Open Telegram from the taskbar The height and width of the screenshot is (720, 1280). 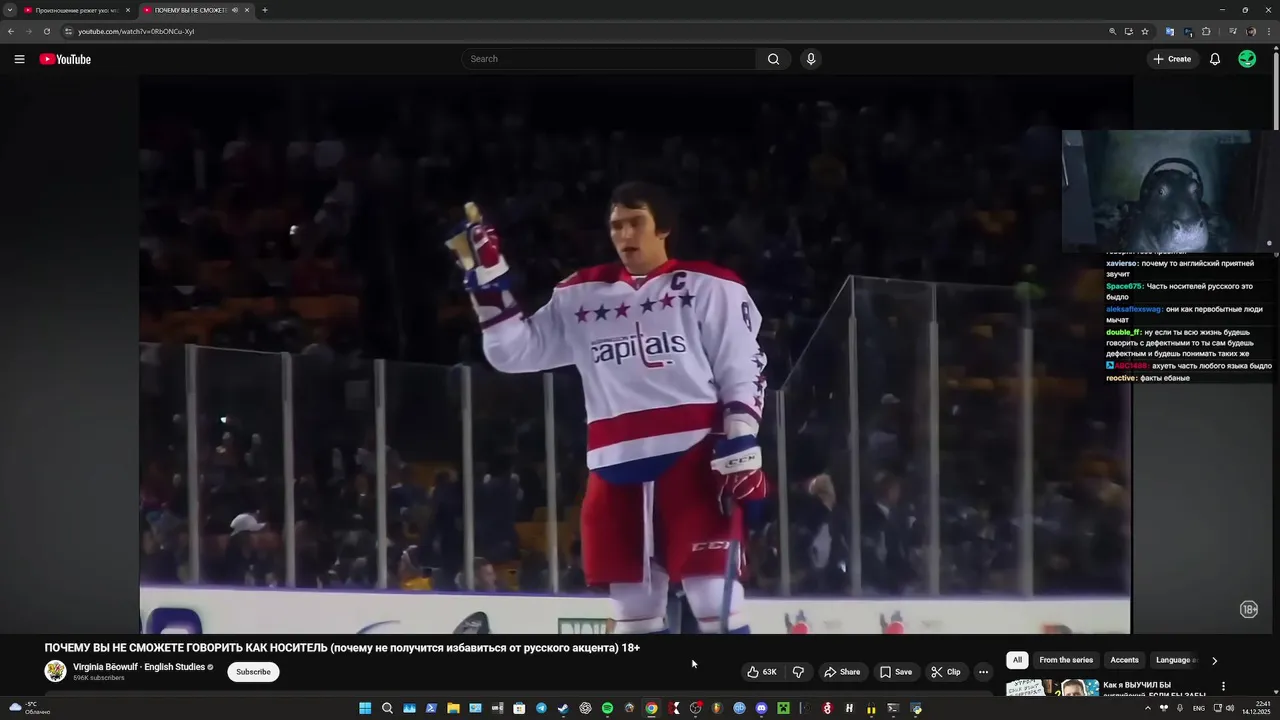pyautogui.click(x=541, y=708)
